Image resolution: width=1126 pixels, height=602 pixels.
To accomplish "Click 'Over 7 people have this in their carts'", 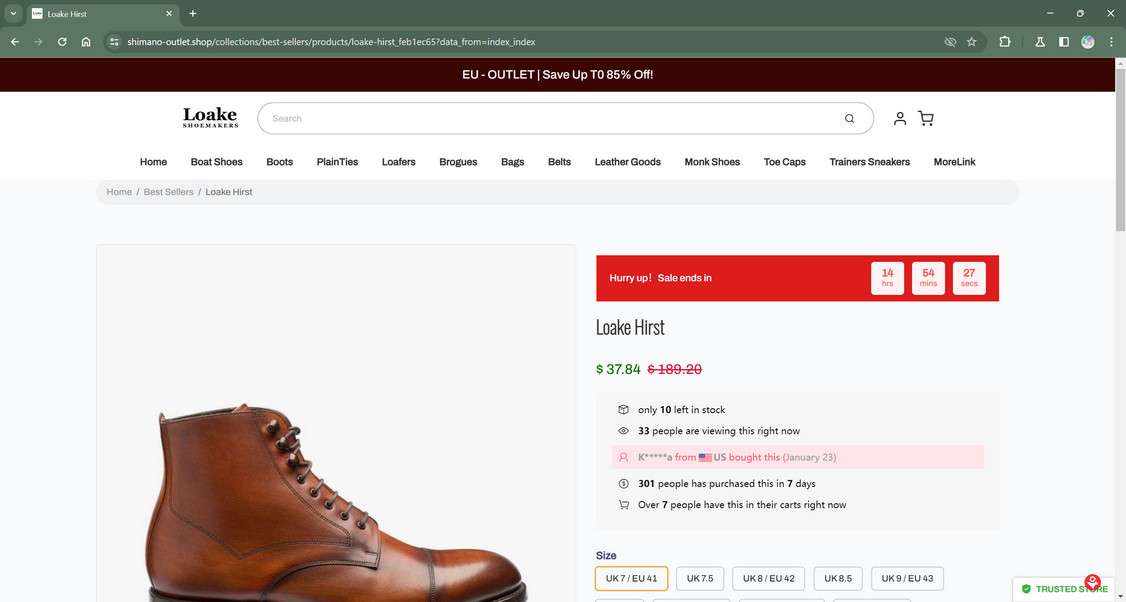I will coord(742,505).
